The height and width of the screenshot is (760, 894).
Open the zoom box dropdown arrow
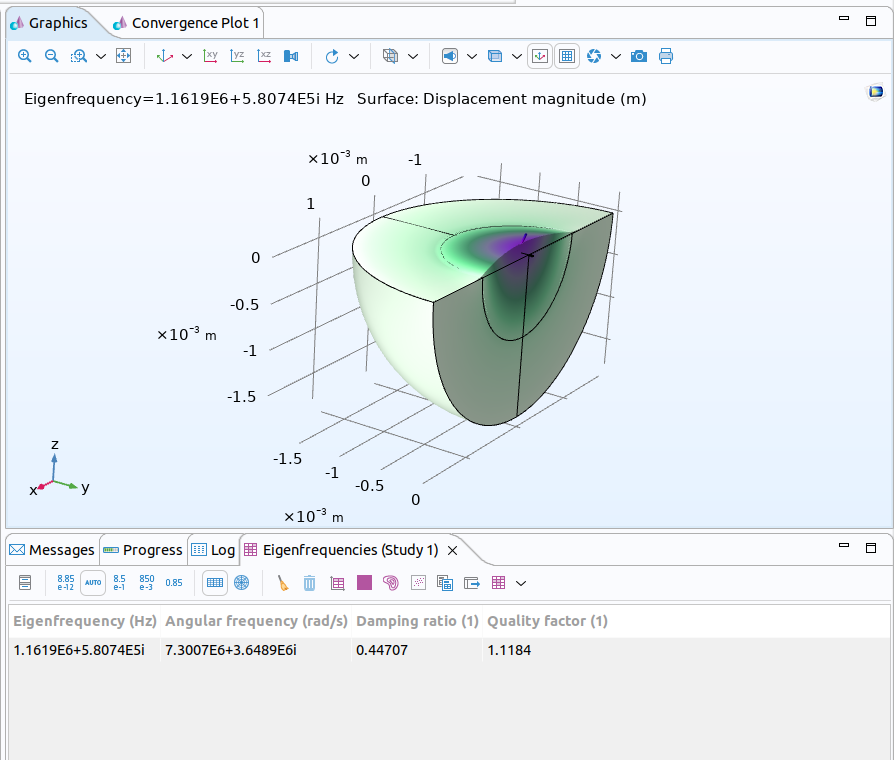click(x=101, y=56)
